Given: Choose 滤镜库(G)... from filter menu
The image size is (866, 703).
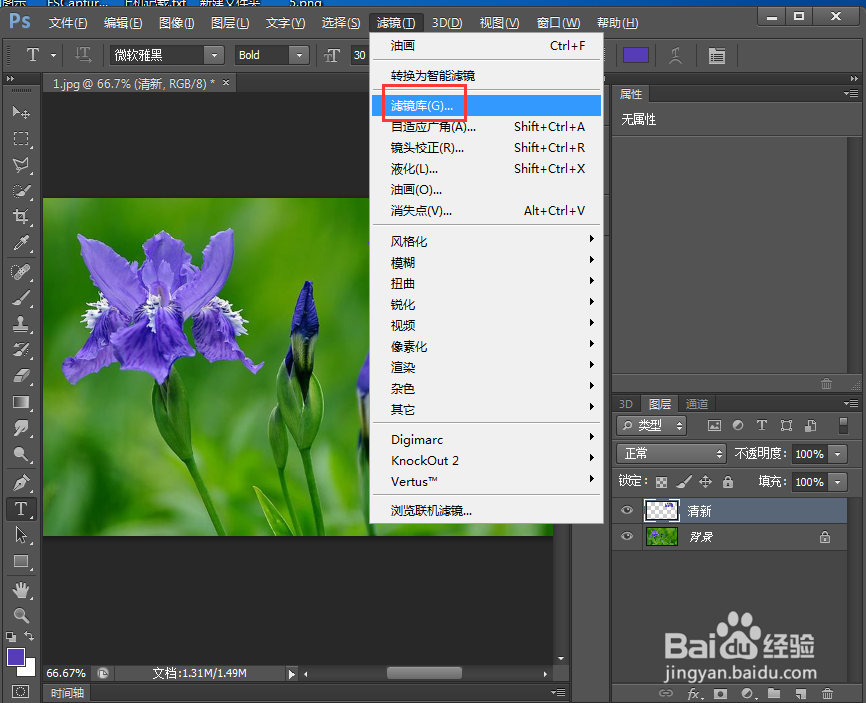Looking at the screenshot, I should click(488, 105).
